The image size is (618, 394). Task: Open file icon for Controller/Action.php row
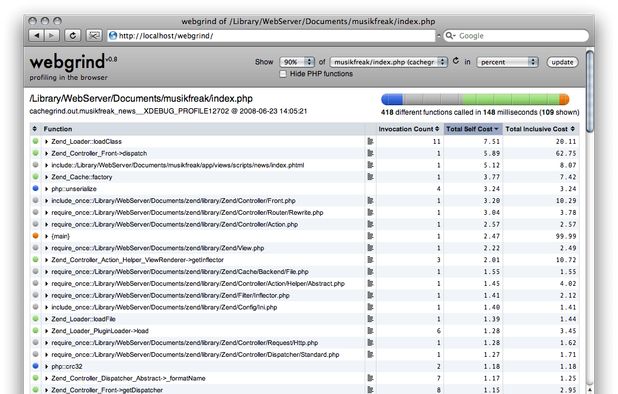pyautogui.click(x=370, y=224)
